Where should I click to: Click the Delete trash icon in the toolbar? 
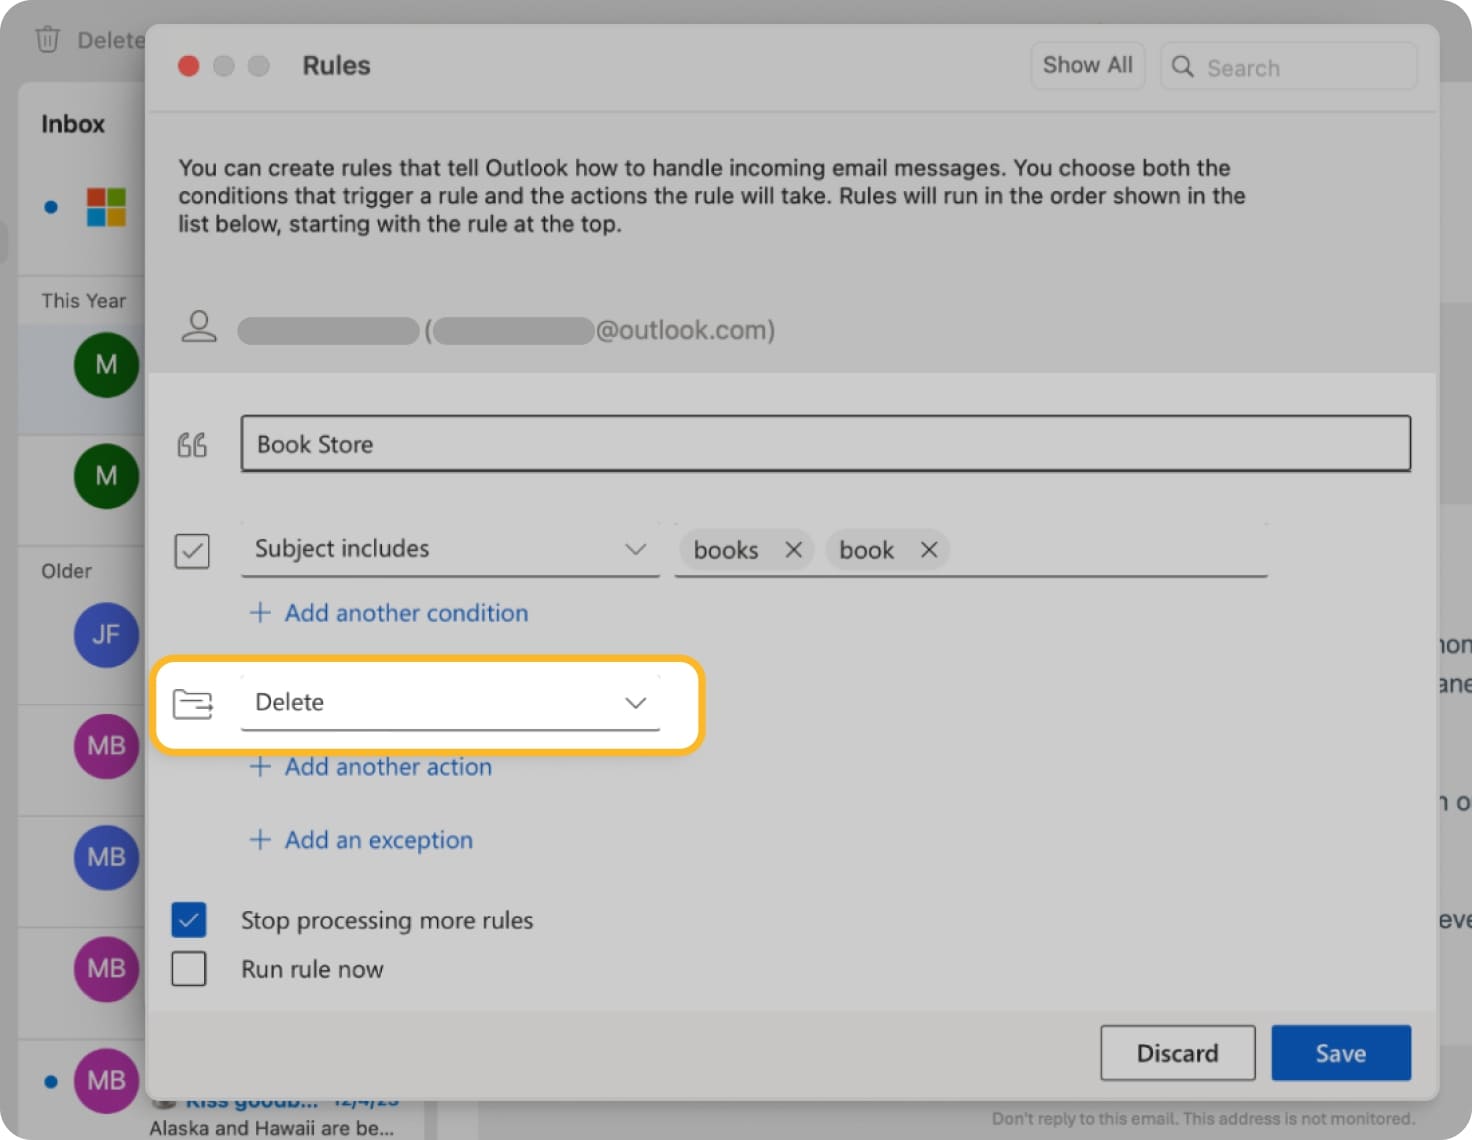(x=47, y=39)
